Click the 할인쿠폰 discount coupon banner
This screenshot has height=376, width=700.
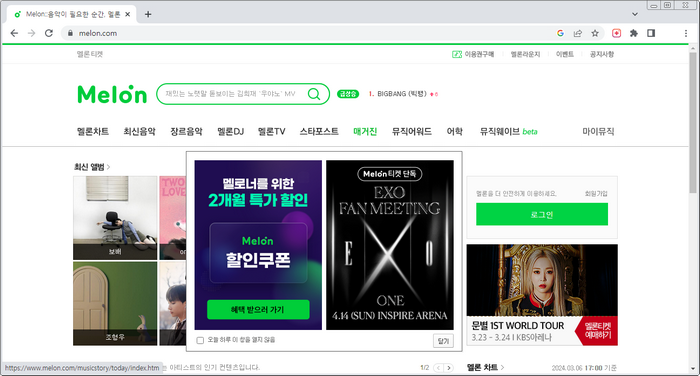tap(258, 253)
